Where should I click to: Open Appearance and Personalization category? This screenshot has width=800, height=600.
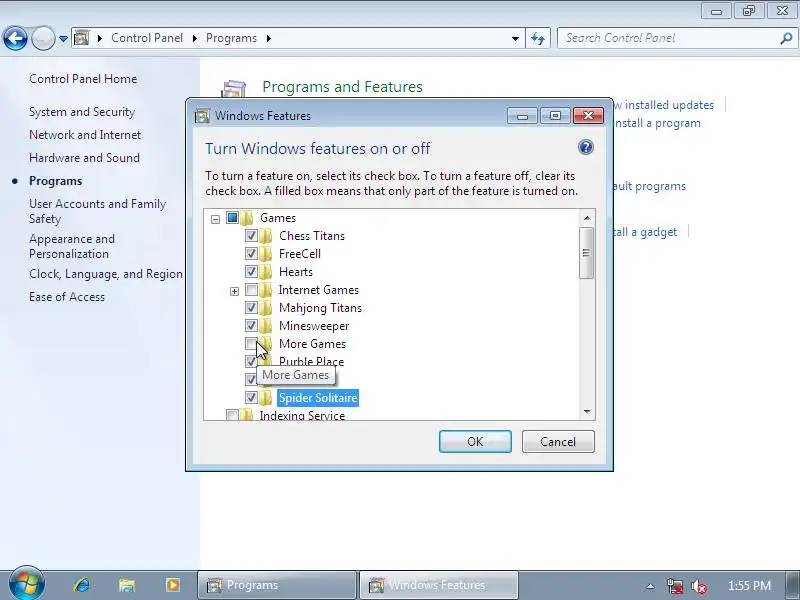[x=72, y=246]
